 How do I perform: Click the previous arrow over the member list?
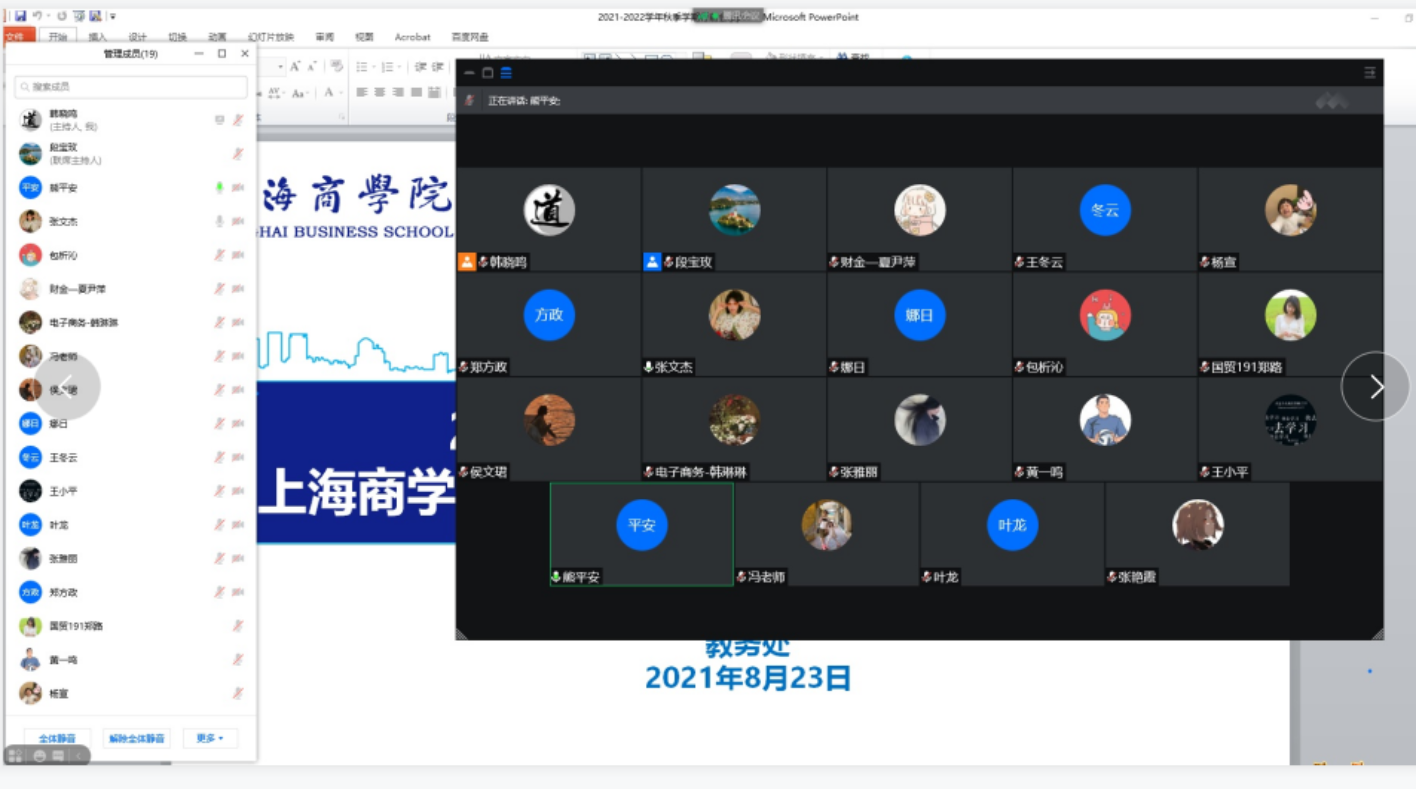[x=67, y=387]
